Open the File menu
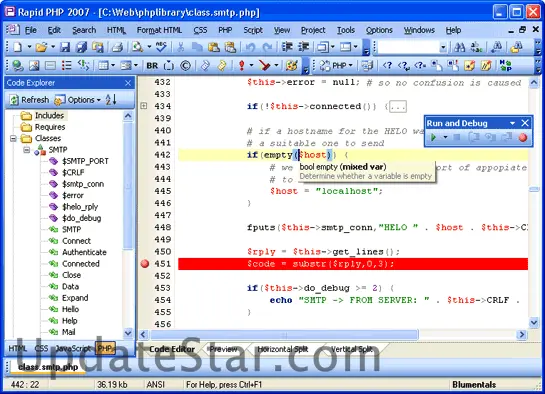The image size is (545, 394). [x=31, y=30]
